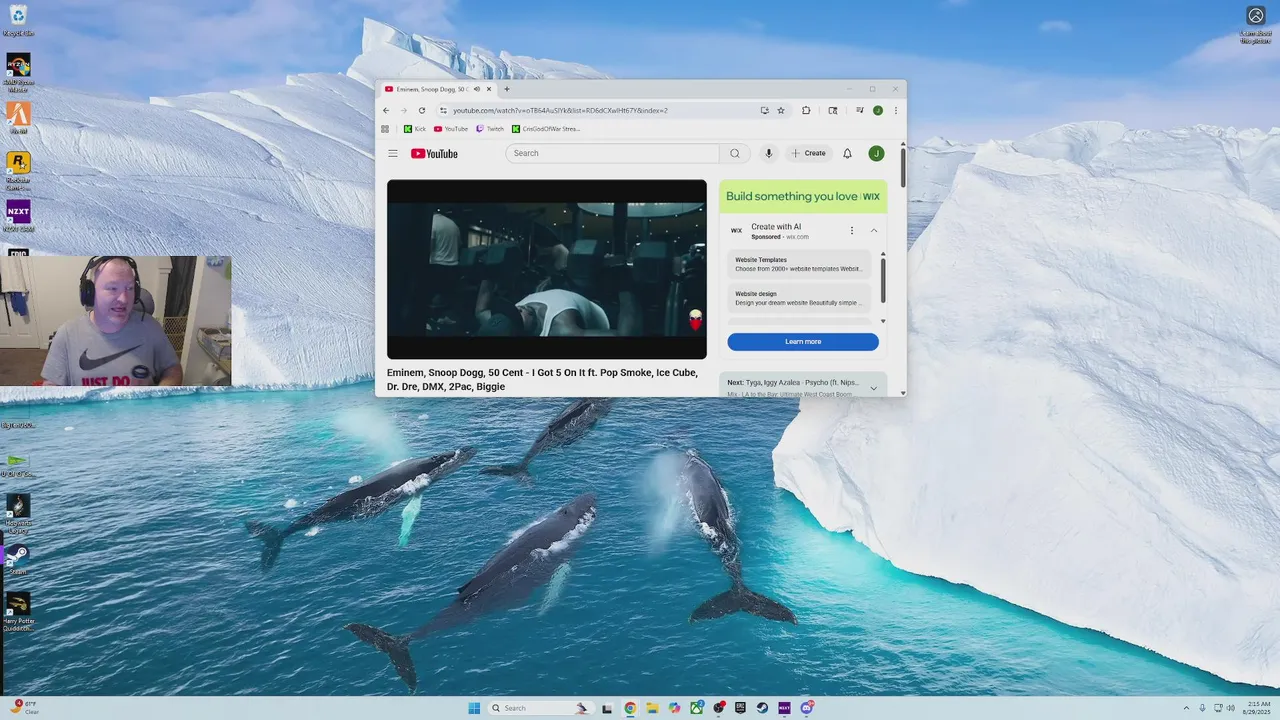Open the Website Templates ad link
This screenshot has width=1280, height=720.
click(799, 264)
